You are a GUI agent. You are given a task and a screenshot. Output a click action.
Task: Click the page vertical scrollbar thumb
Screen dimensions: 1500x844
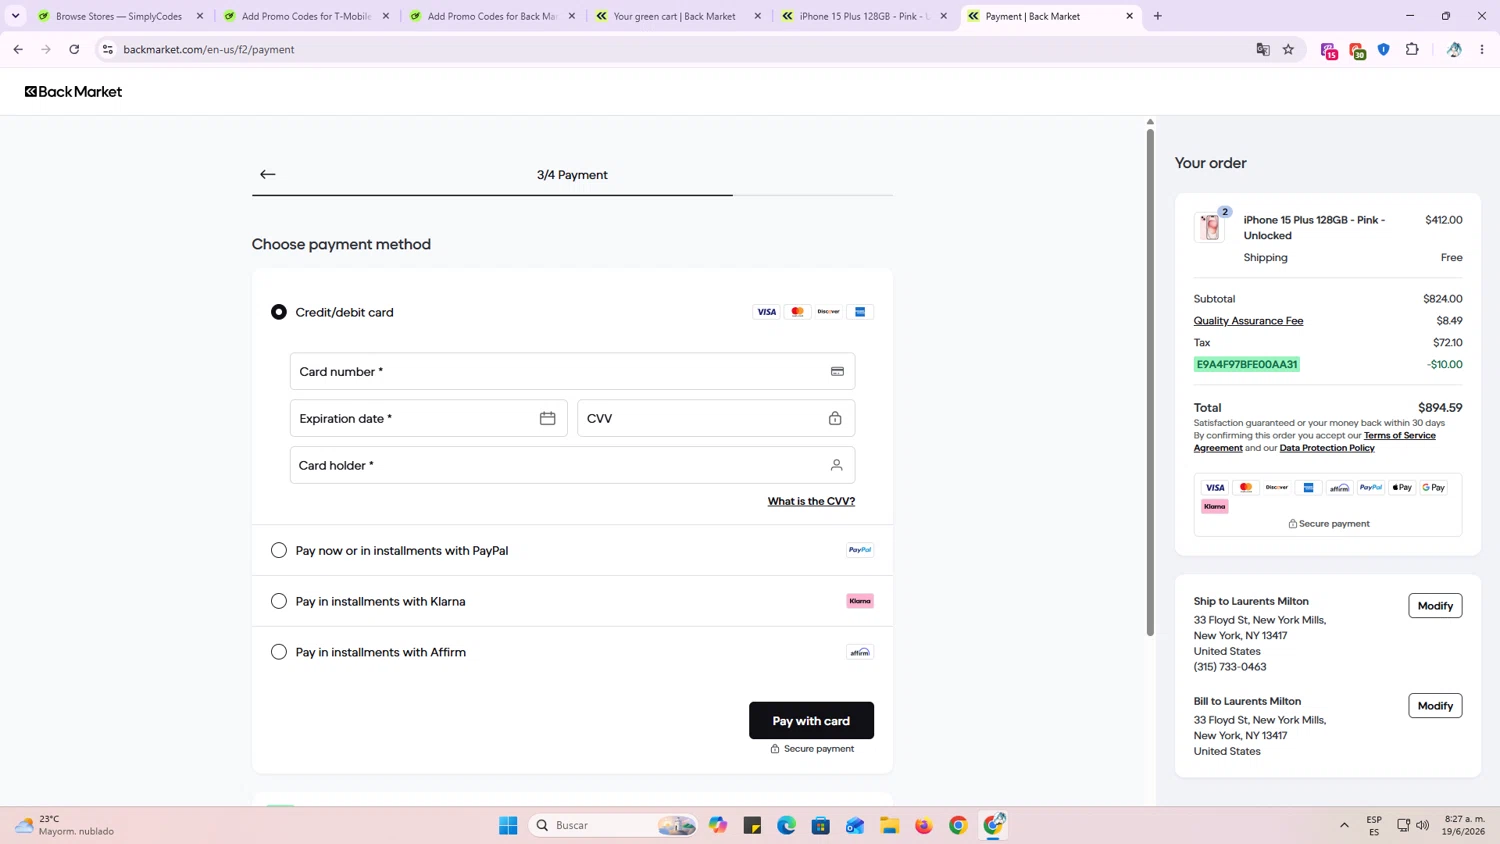pos(1150,380)
